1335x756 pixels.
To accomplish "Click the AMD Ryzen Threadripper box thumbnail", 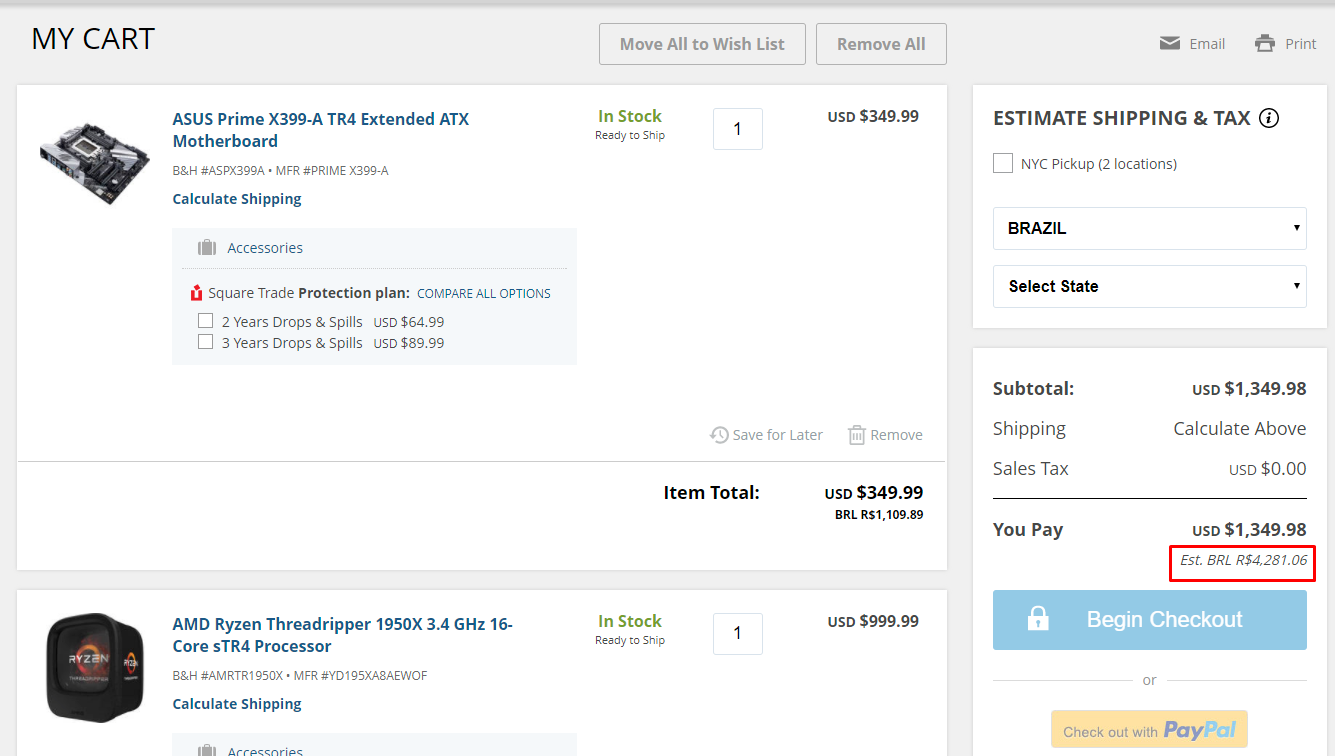I will pyautogui.click(x=95, y=667).
